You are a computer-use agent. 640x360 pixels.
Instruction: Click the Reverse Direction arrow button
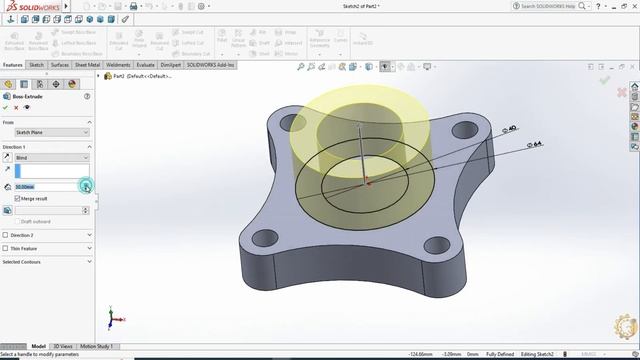[7, 157]
